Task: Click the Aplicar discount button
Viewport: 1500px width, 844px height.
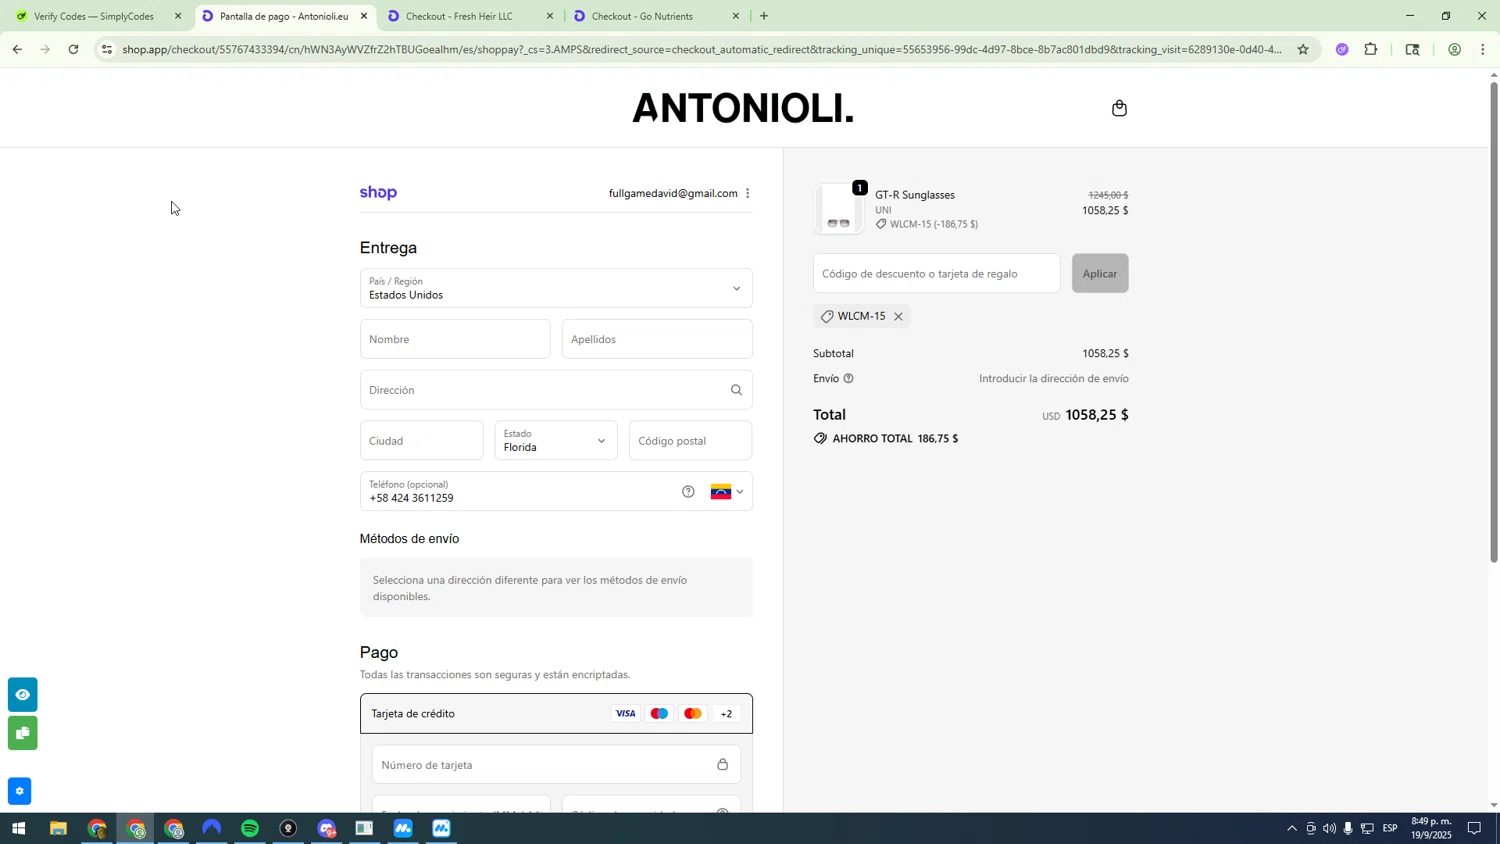Action: (x=1100, y=274)
